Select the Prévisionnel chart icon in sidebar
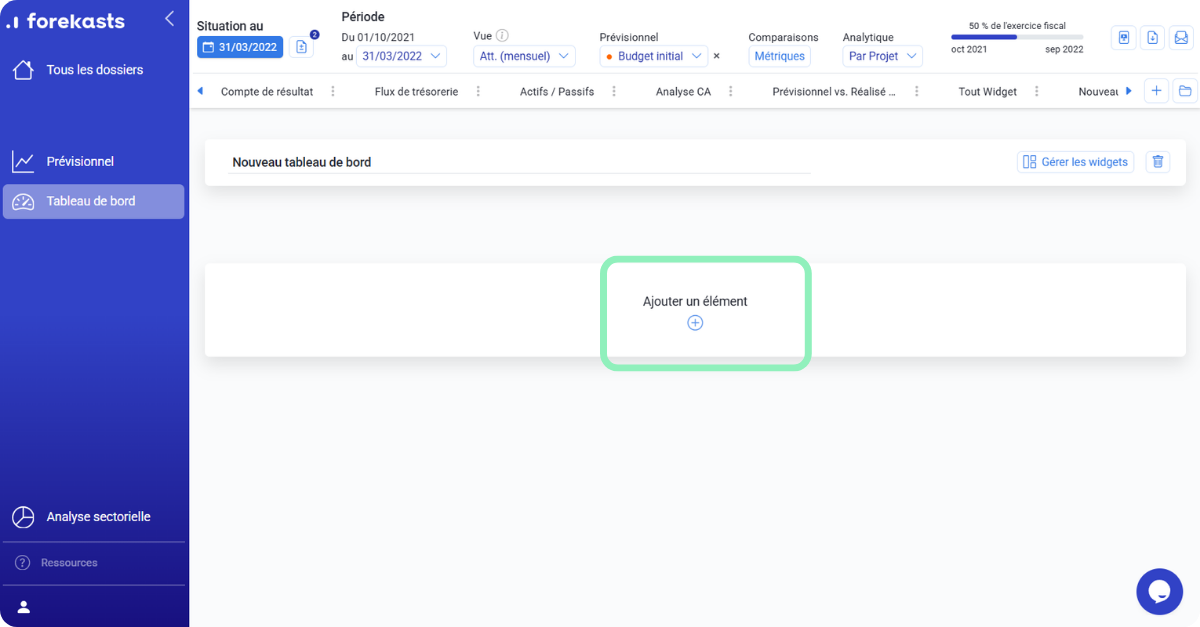Screen dimensions: 1200x627 tap(23, 160)
